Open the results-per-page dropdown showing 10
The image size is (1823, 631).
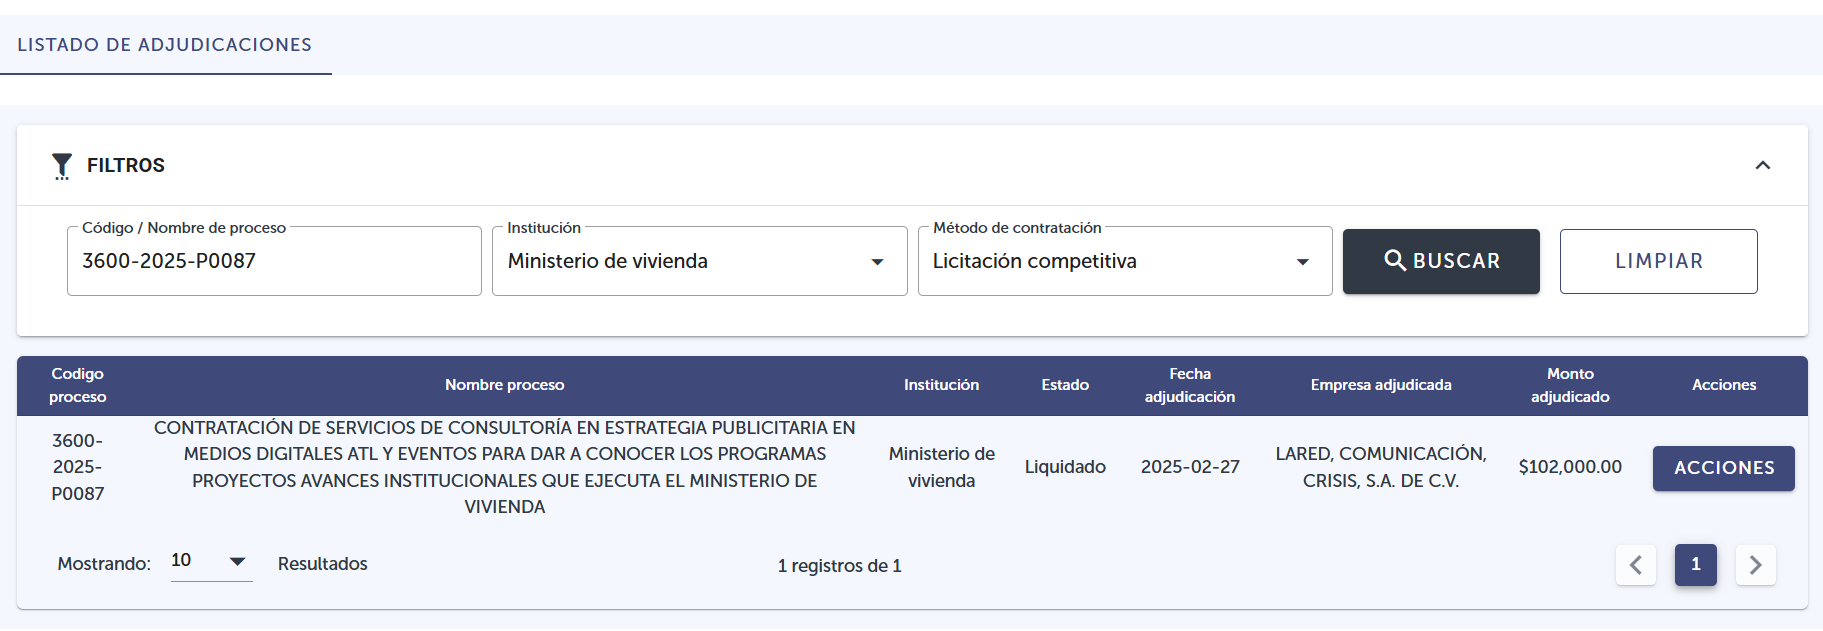pyautogui.click(x=211, y=561)
